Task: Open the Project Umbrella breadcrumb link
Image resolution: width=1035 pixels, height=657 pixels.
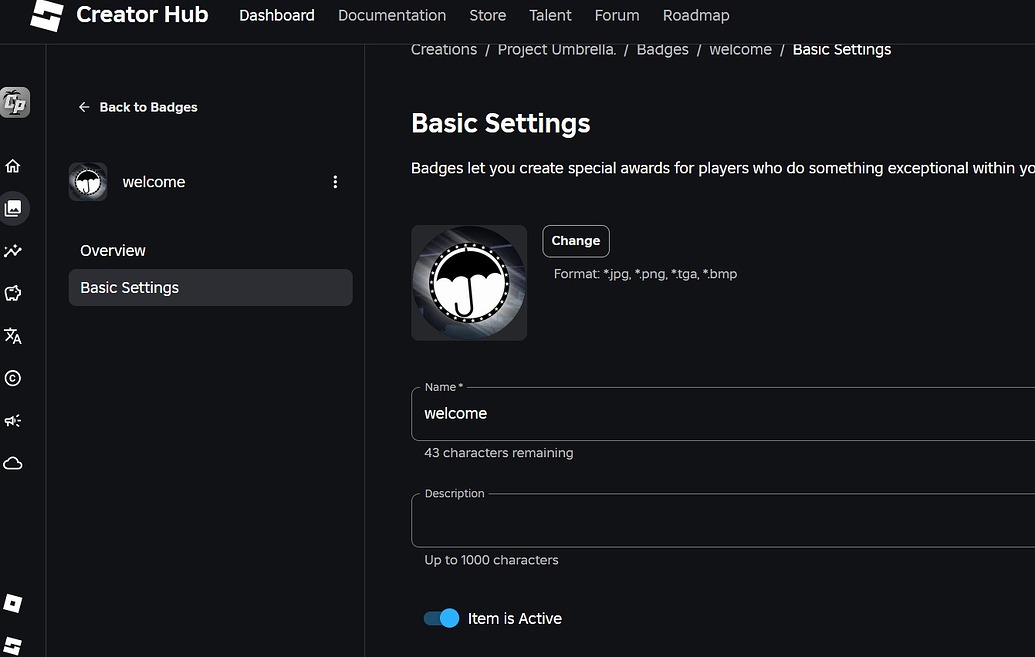Action: (x=556, y=49)
